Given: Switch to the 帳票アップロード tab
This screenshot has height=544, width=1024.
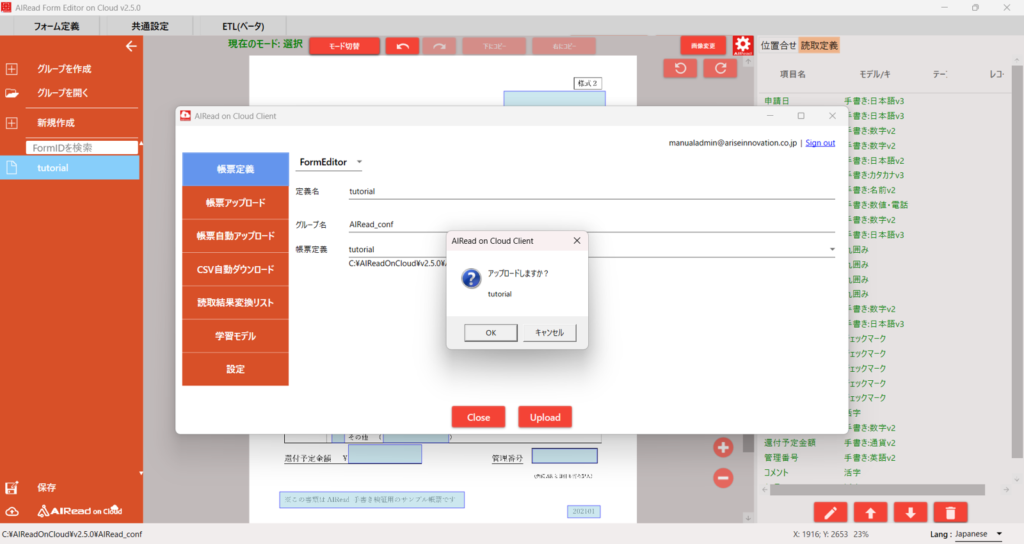Looking at the screenshot, I should (x=235, y=202).
